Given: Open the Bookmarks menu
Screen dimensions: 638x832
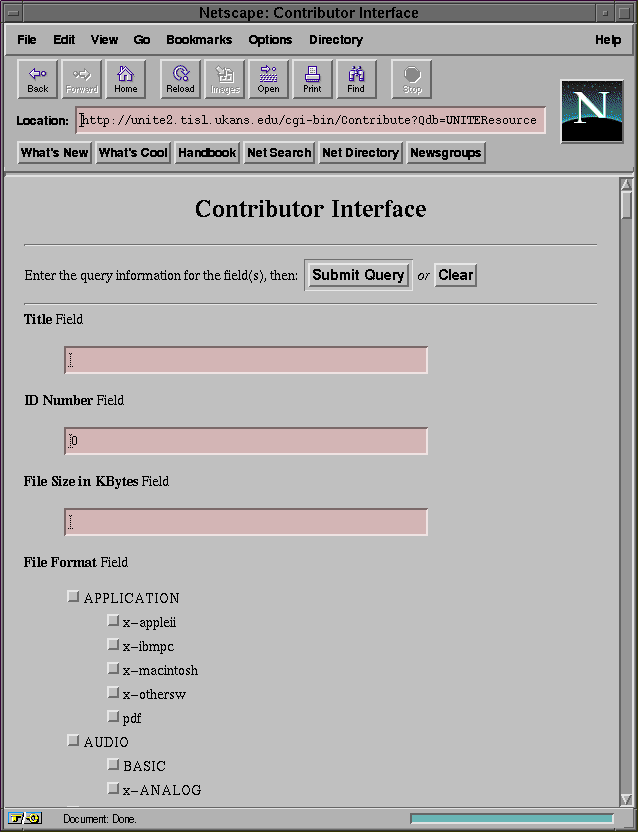Looking at the screenshot, I should [199, 40].
